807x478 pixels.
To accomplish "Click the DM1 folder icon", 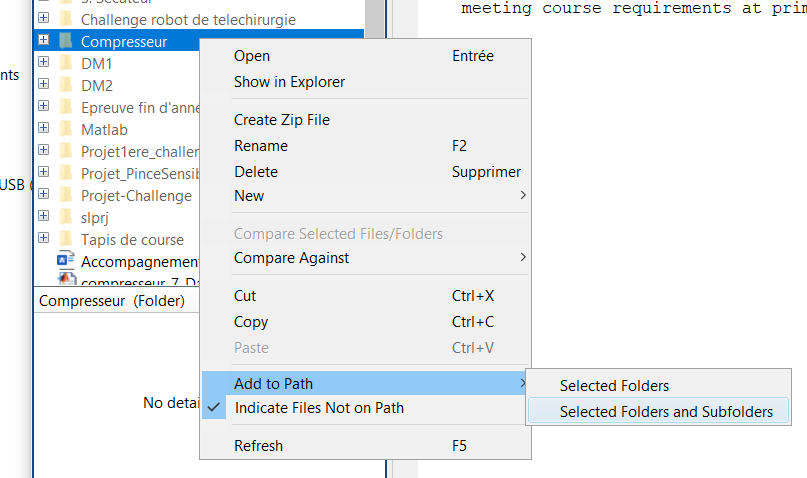I will [x=66, y=63].
